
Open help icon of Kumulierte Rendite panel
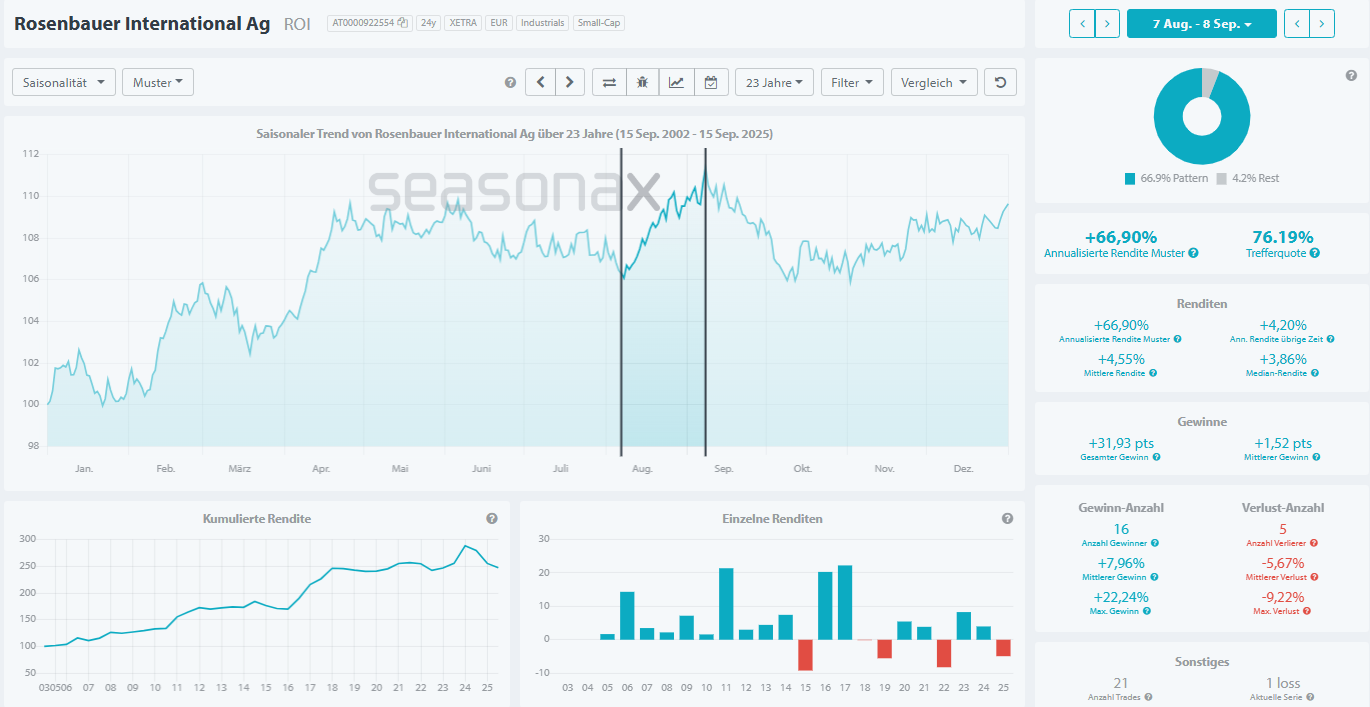pyautogui.click(x=492, y=519)
